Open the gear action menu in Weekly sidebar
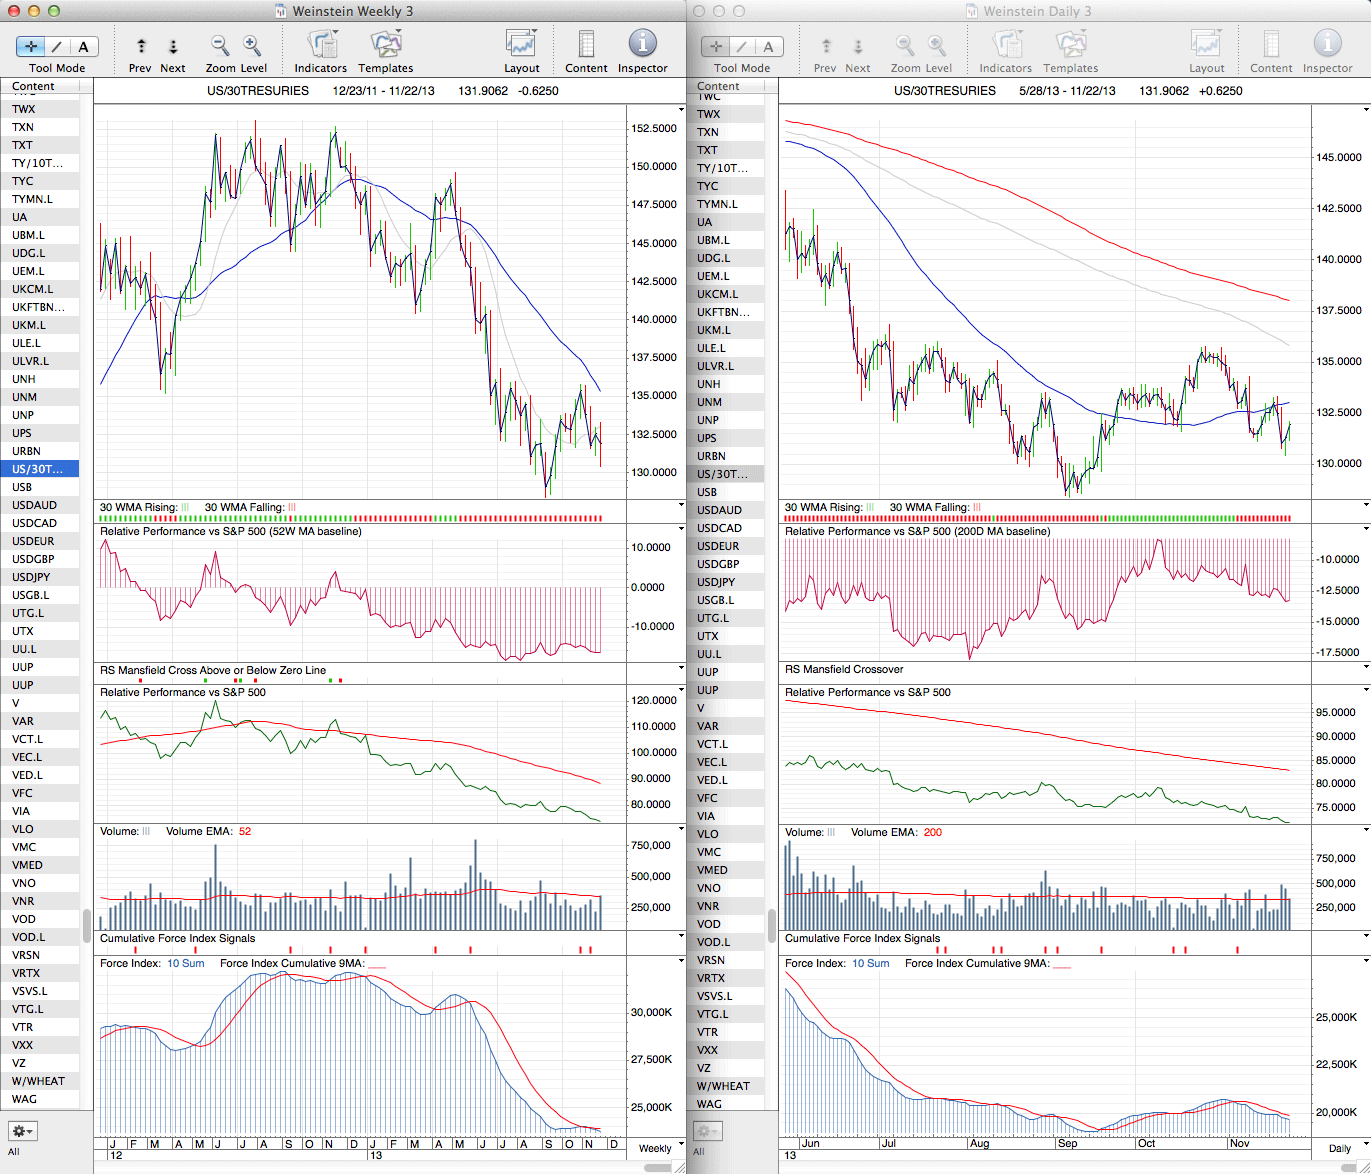 tap(22, 1131)
